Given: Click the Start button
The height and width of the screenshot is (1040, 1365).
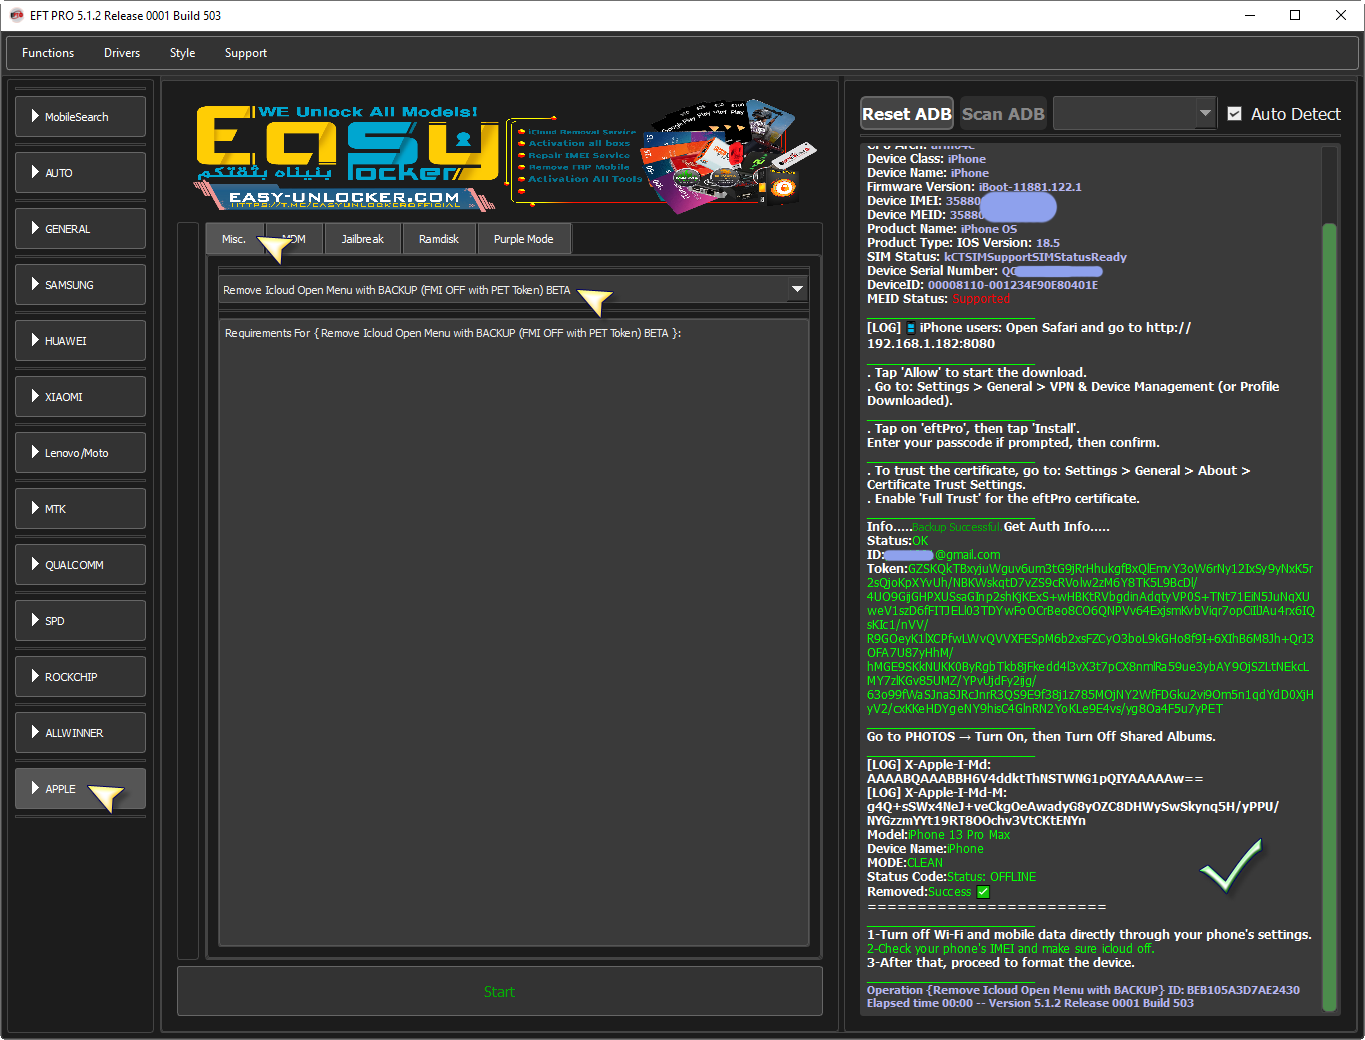Looking at the screenshot, I should point(500,992).
